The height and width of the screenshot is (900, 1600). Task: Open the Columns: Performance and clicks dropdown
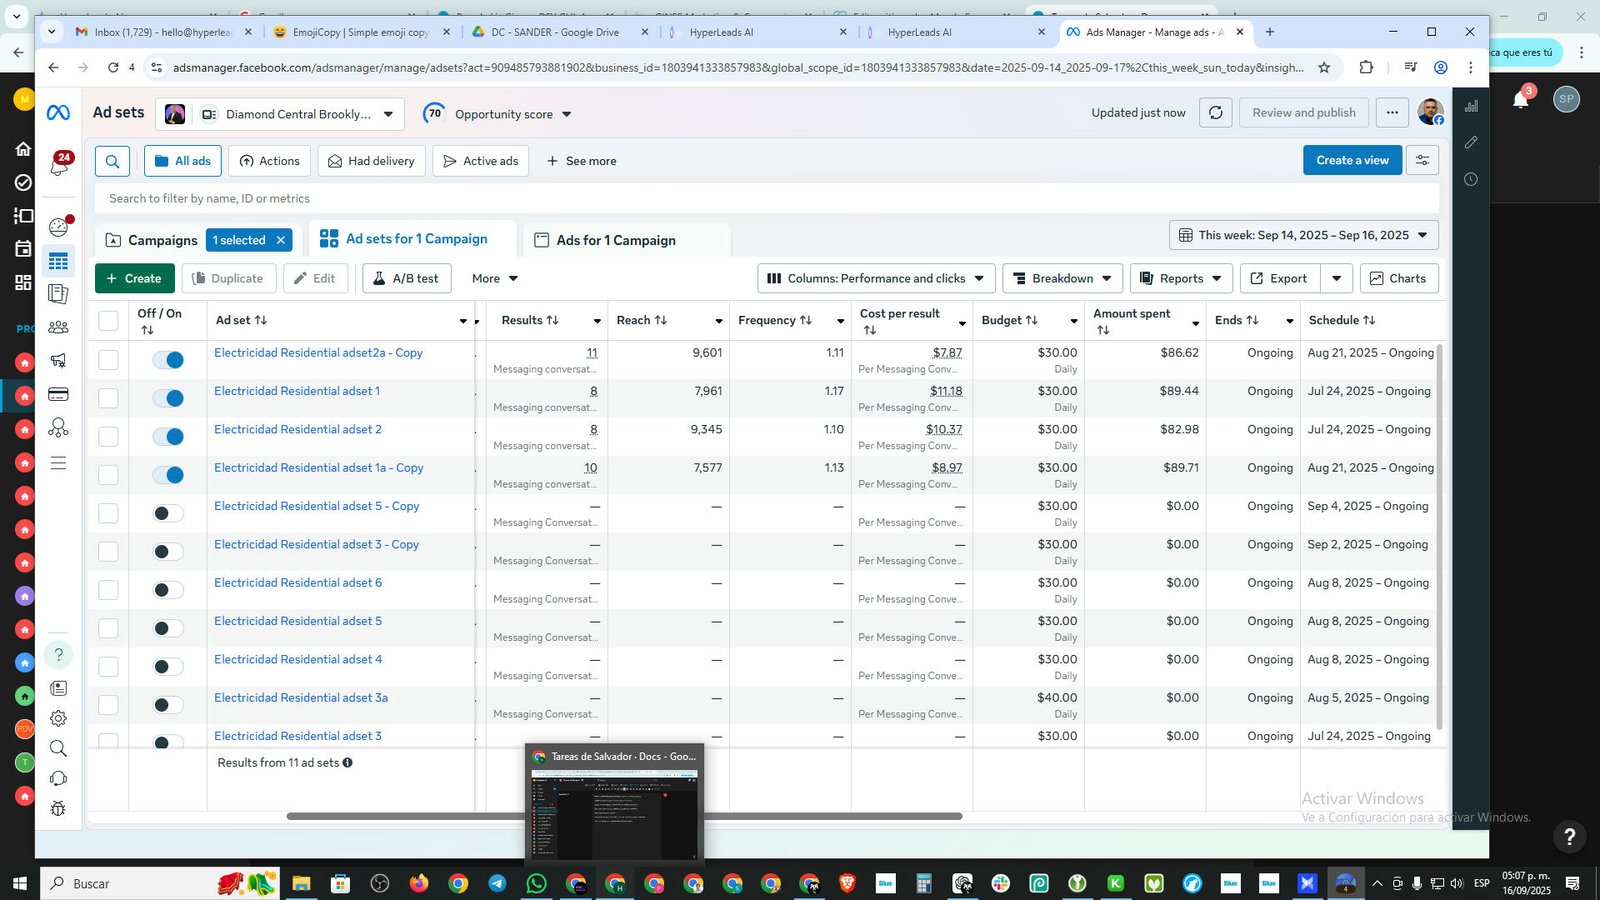click(x=876, y=278)
